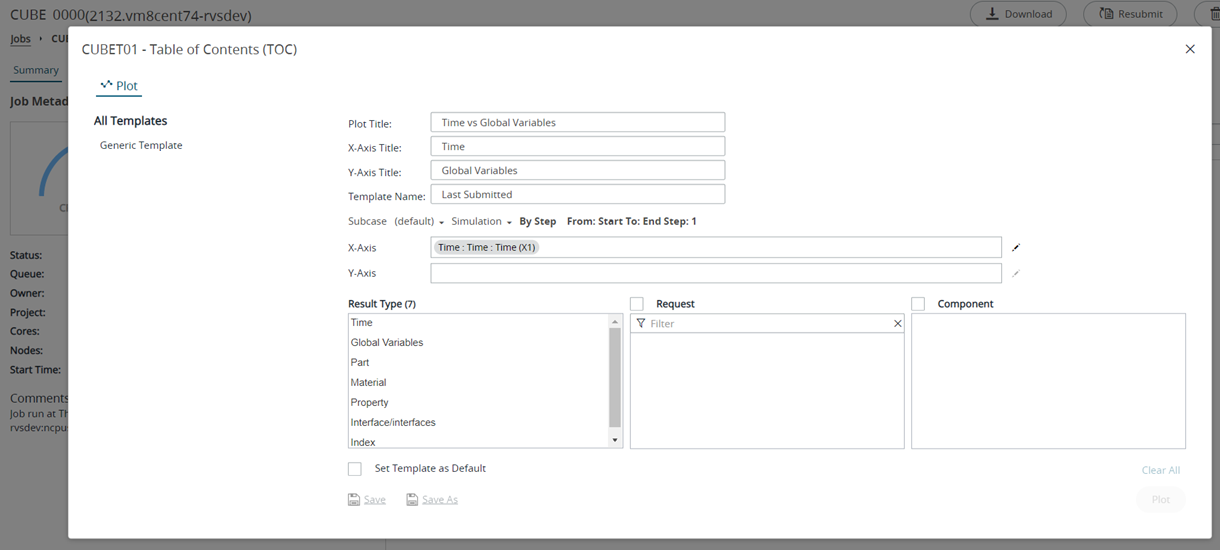Click the Result Type list scrollbar thumb

point(615,377)
